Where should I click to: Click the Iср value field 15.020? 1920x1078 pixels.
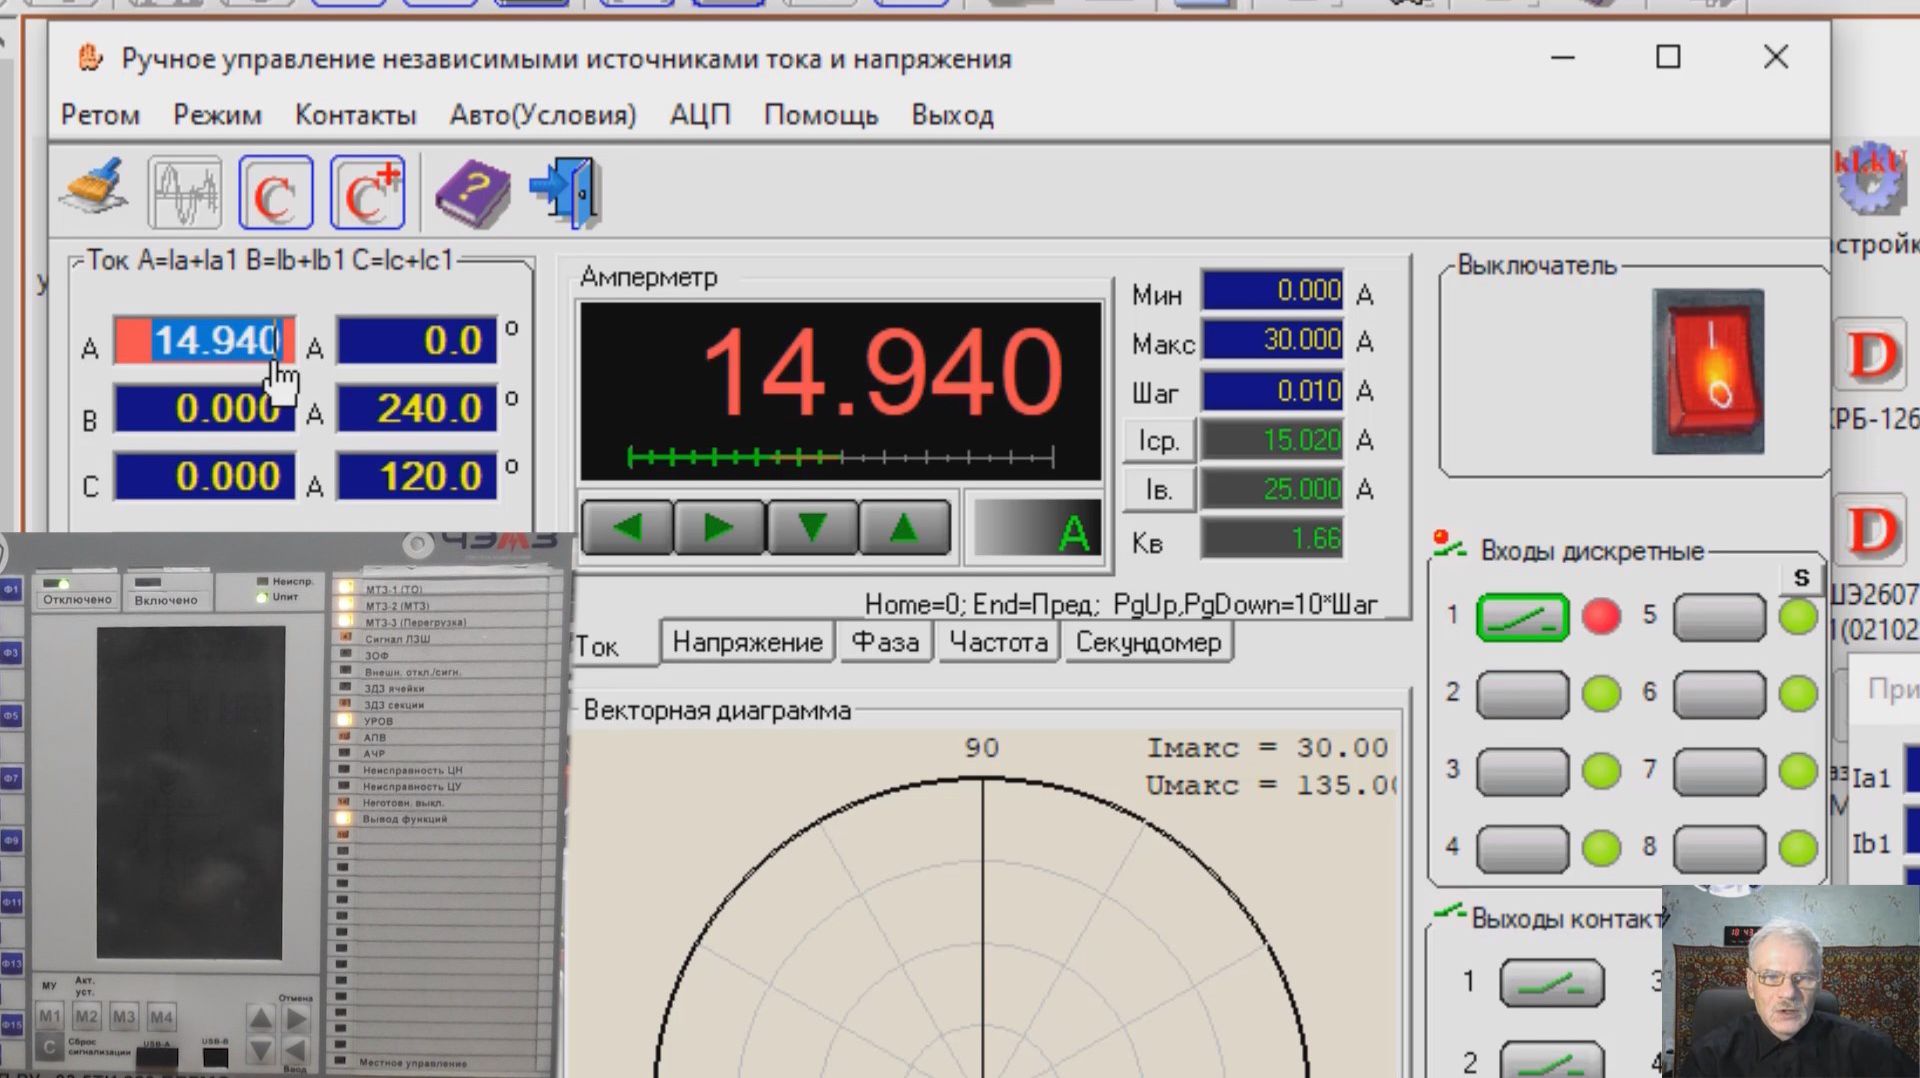1273,440
